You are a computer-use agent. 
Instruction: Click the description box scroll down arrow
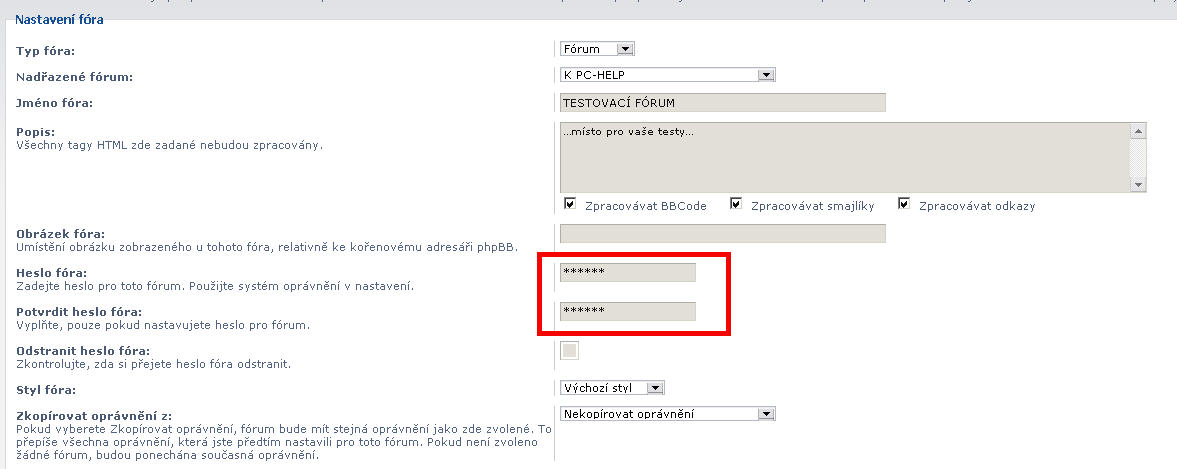click(x=1138, y=184)
